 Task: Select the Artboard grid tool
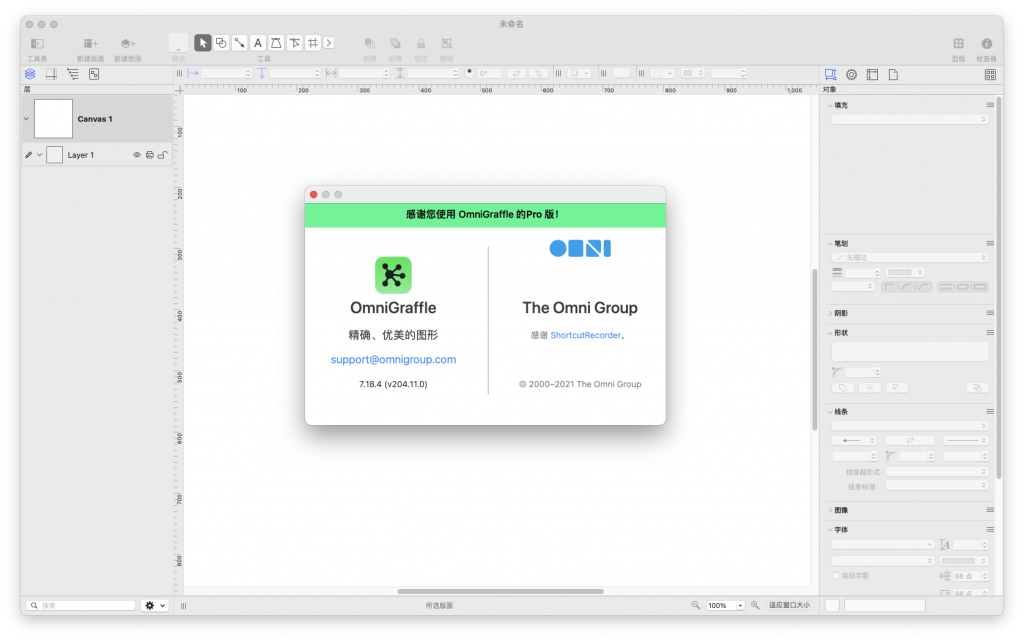(313, 43)
